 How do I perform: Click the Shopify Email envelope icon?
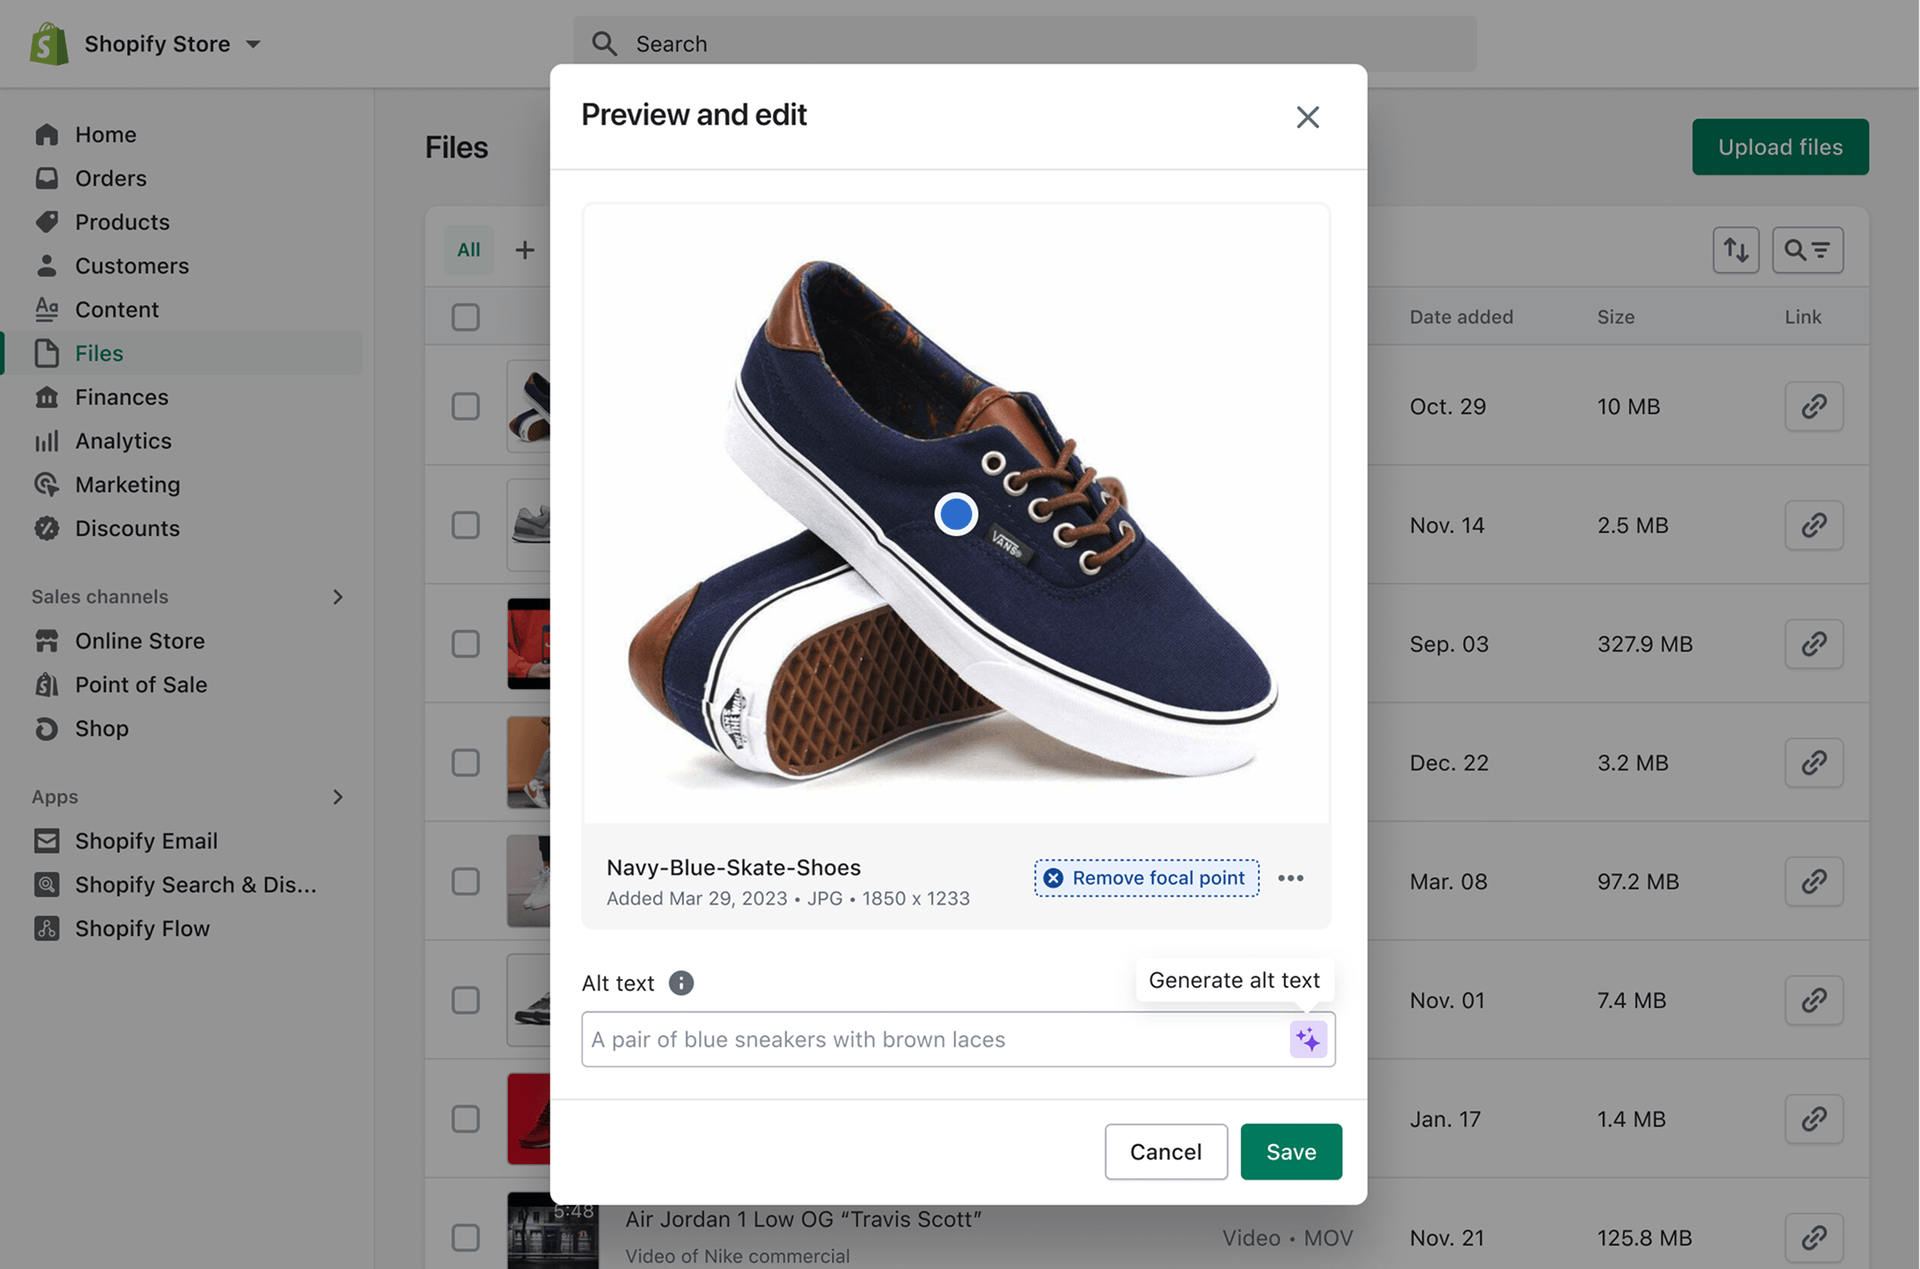click(x=47, y=841)
